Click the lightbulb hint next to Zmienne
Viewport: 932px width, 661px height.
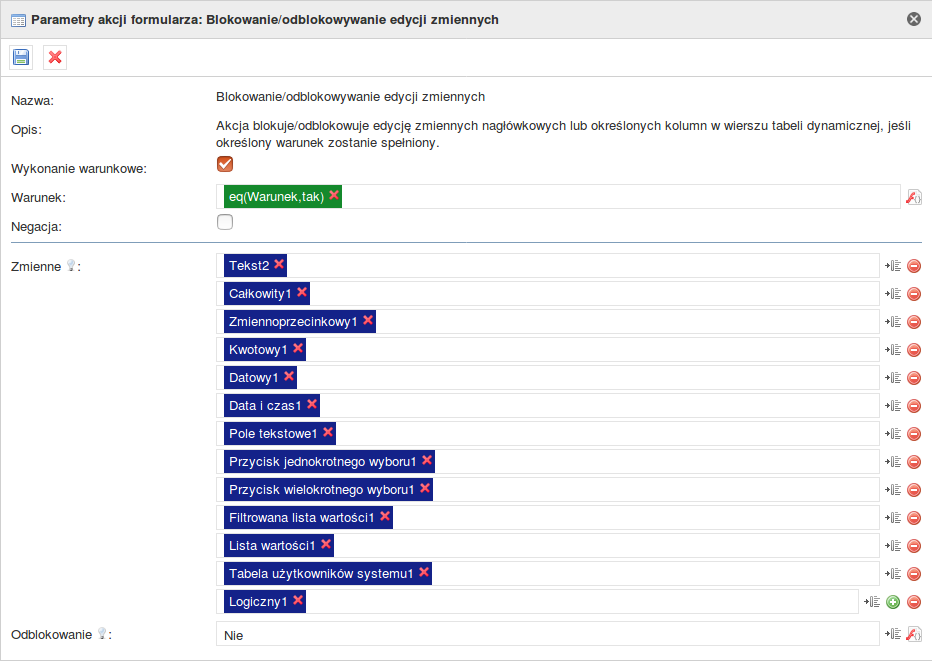(71, 265)
